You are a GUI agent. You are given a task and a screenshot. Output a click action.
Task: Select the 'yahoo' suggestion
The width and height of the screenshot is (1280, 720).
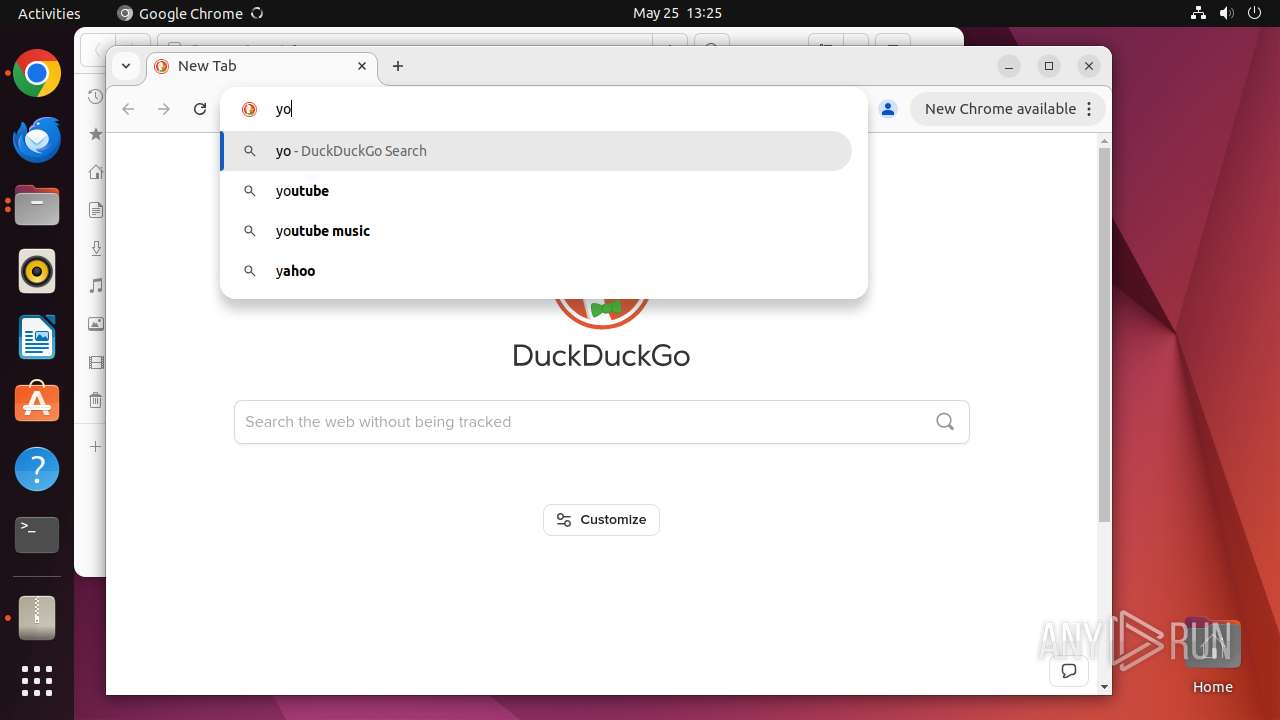coord(536,271)
